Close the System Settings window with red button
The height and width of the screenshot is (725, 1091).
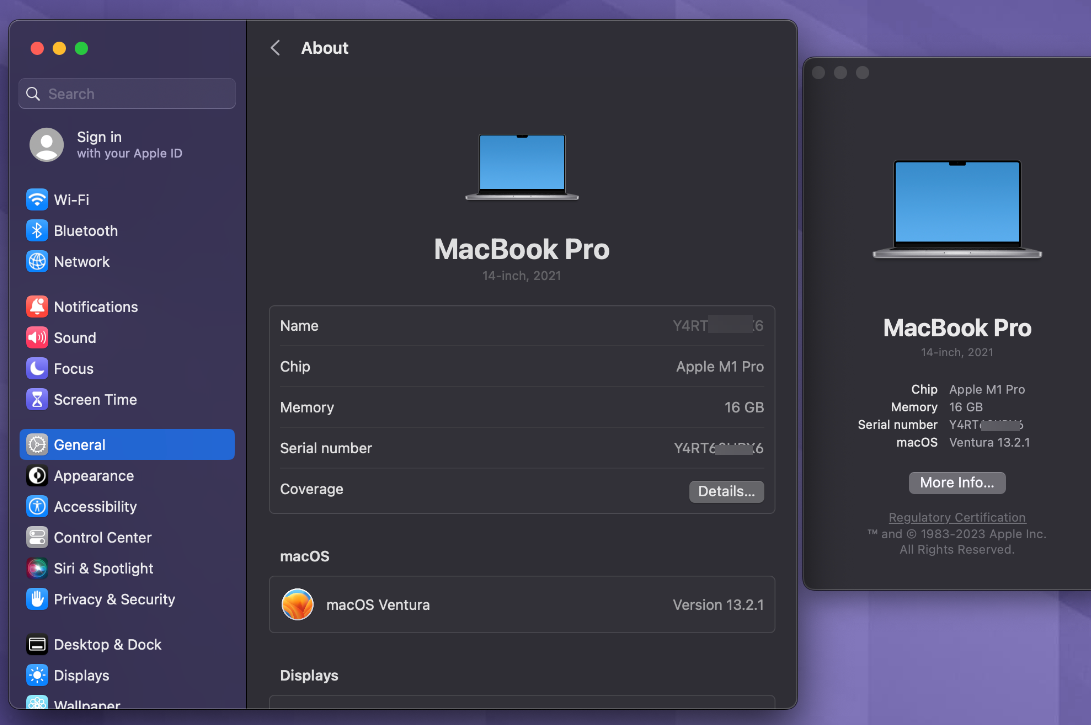38,48
